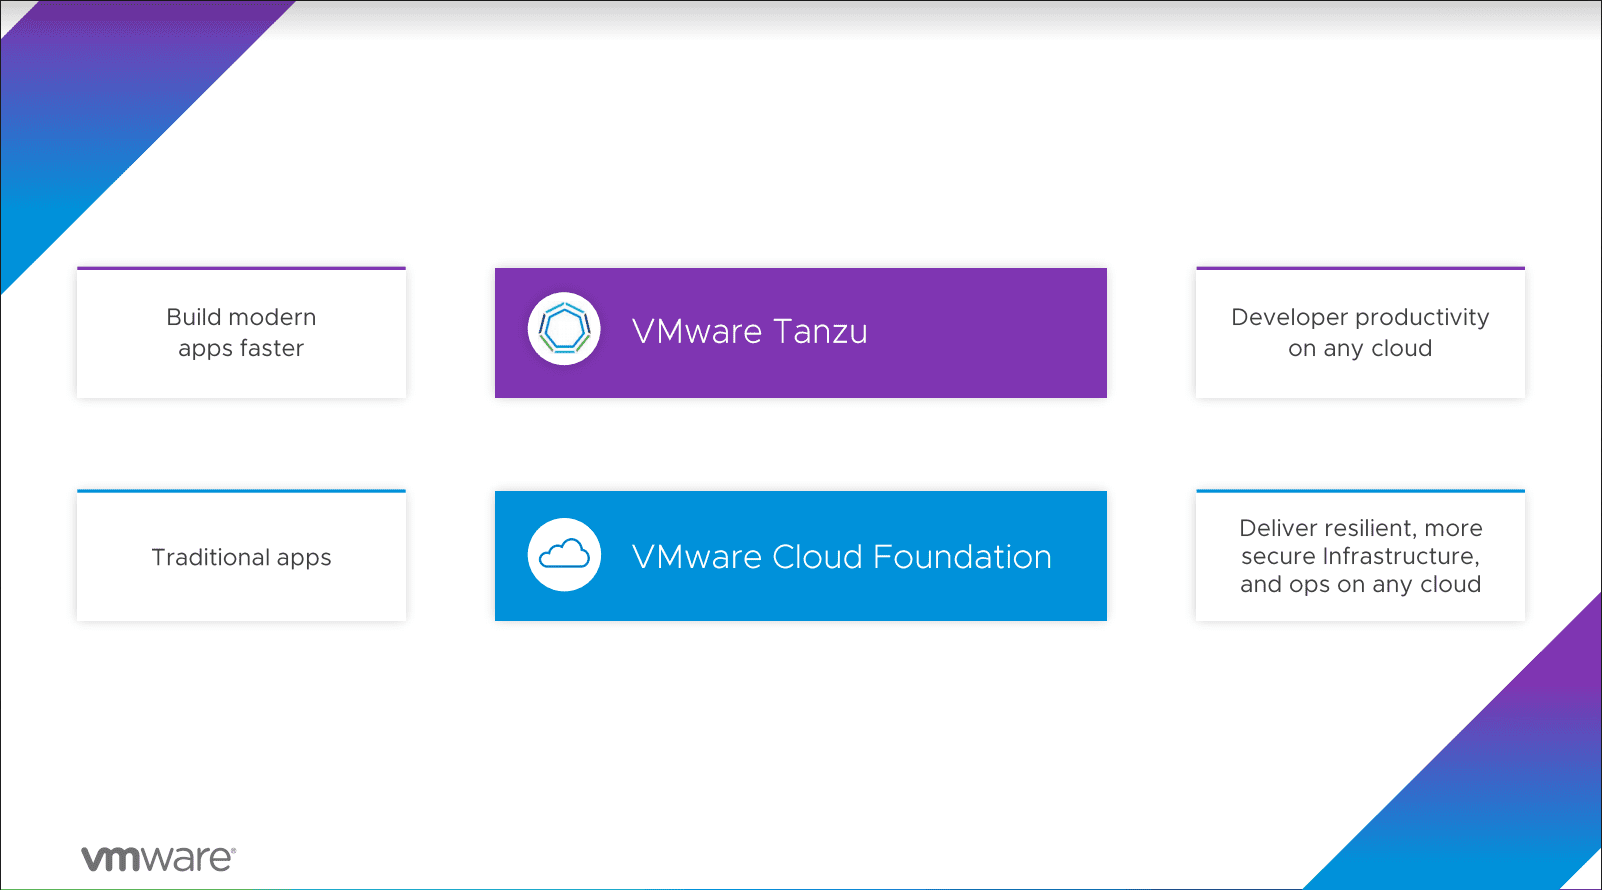
Task: Open the "Deliver resilient, more secure Infrastructure" card
Action: 1360,556
